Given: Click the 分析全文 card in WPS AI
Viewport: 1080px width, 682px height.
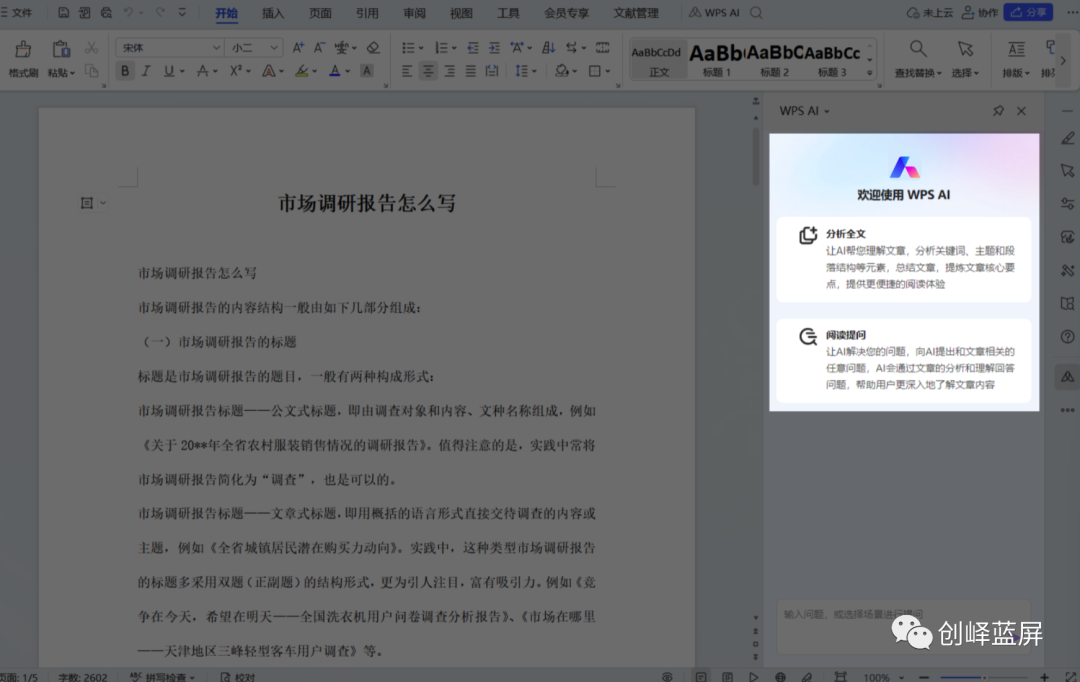Looking at the screenshot, I should point(904,259).
